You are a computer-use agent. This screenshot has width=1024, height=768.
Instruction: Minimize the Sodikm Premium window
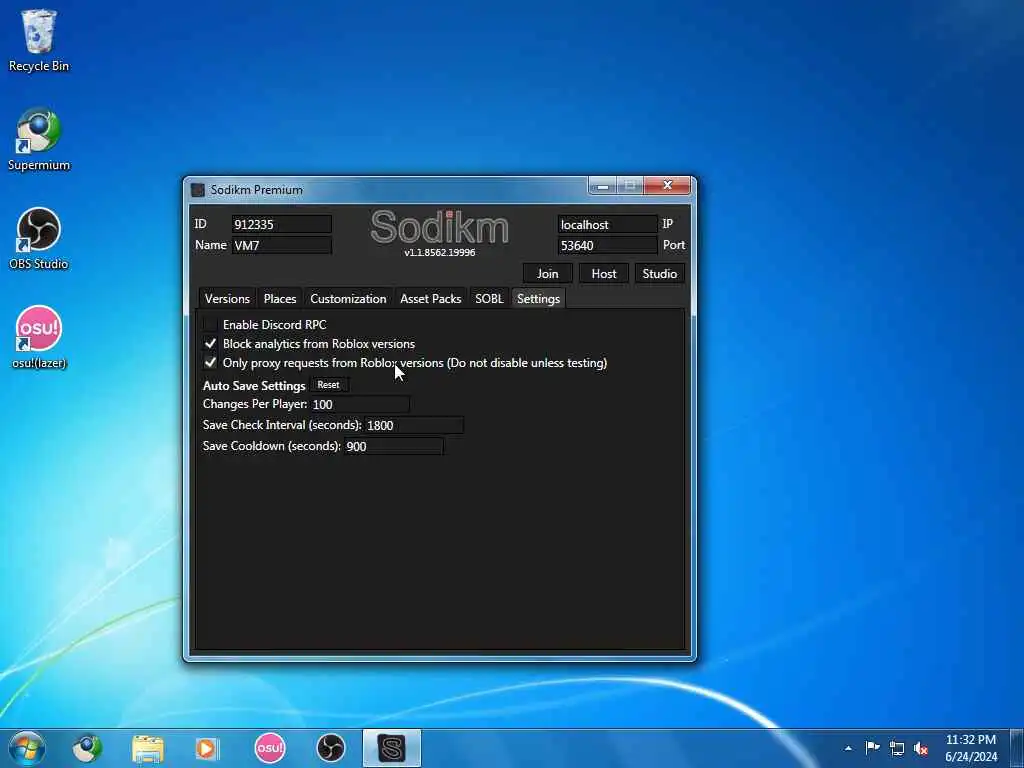point(602,185)
